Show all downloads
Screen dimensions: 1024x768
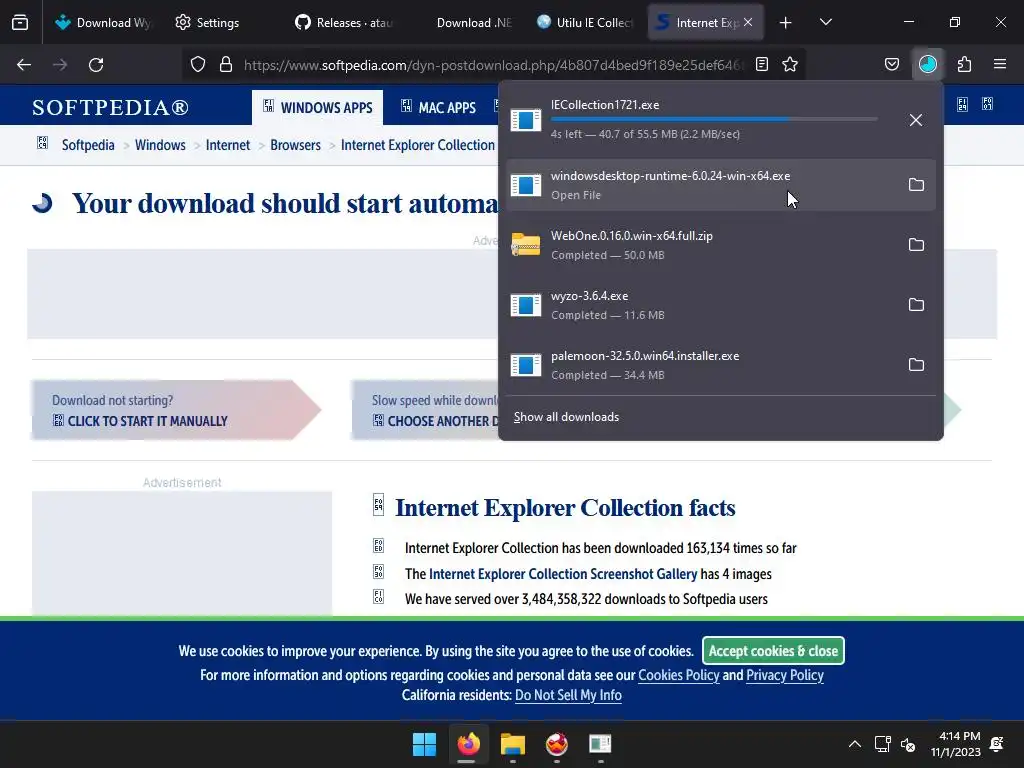(x=566, y=417)
